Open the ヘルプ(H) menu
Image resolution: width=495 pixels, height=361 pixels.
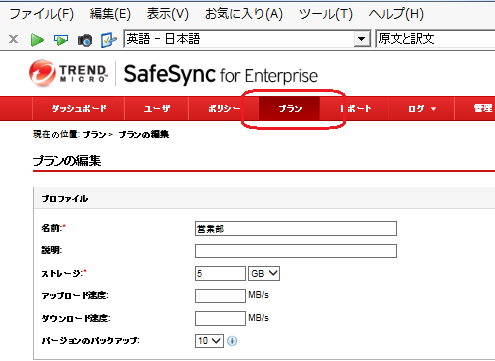396,14
